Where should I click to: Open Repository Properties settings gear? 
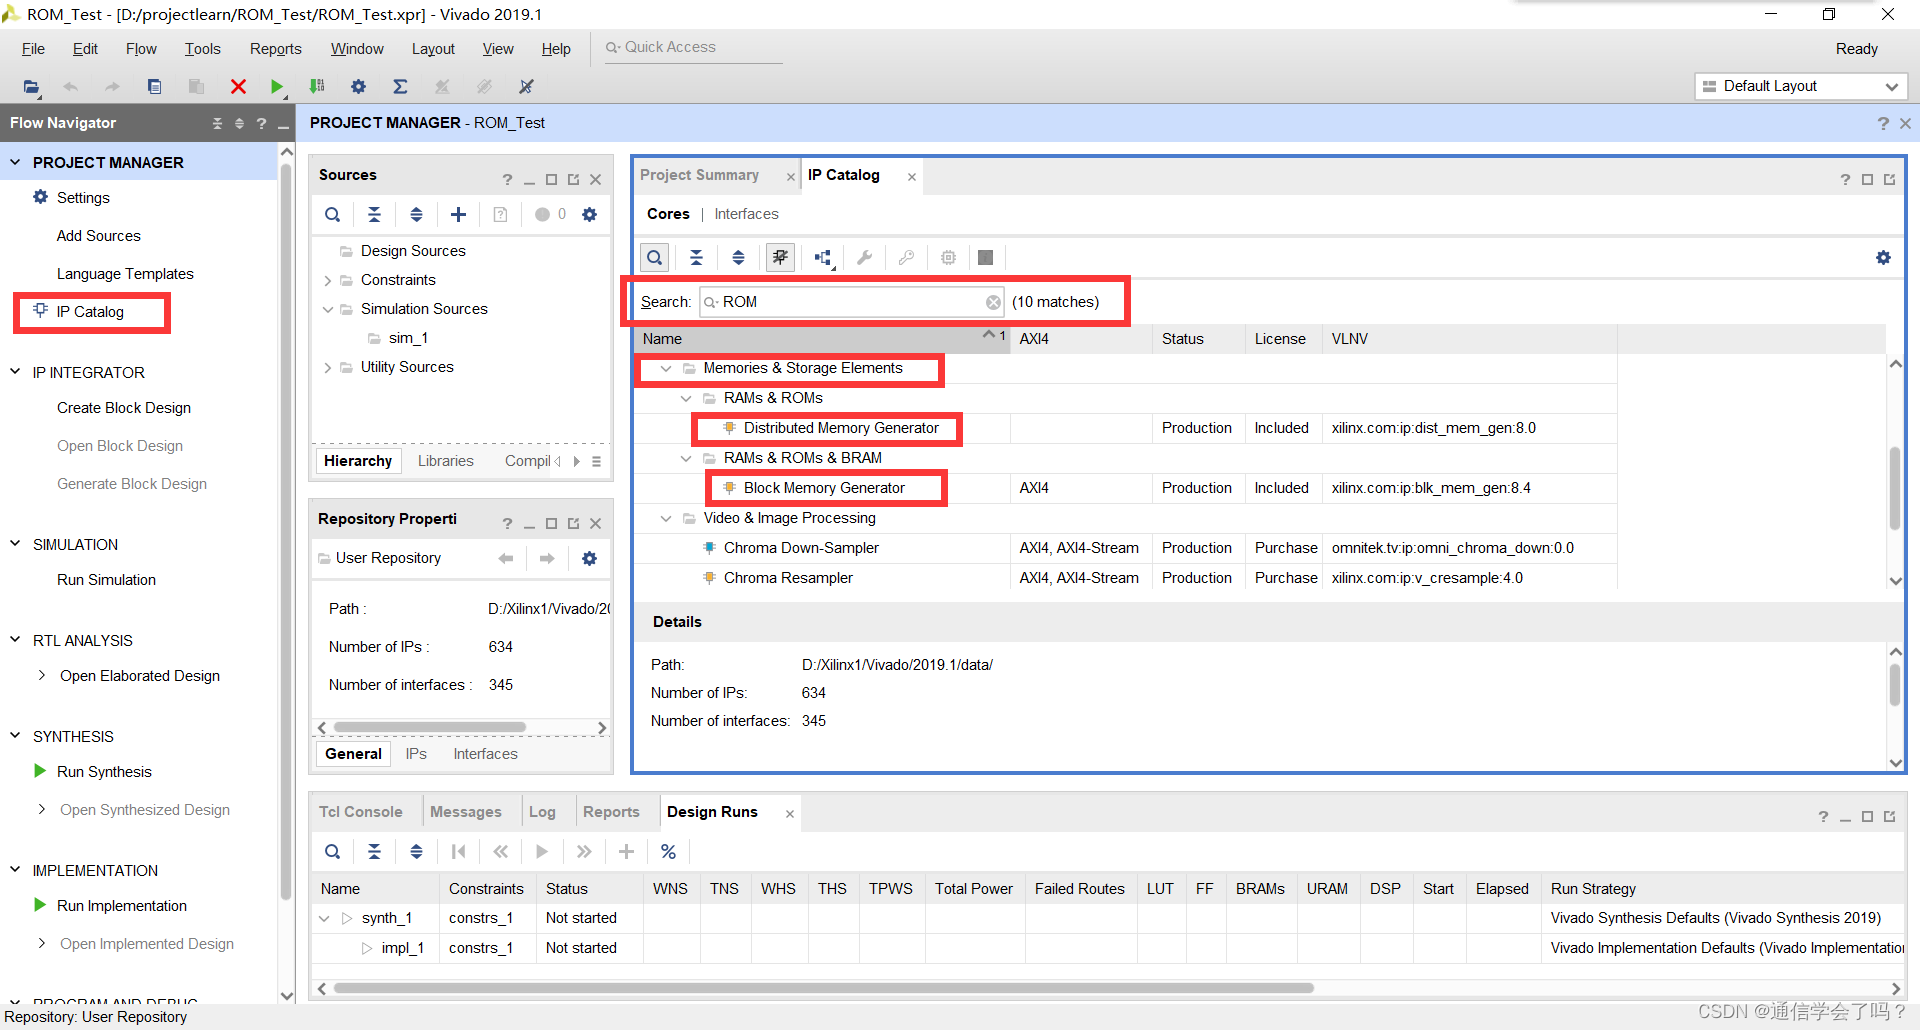(590, 558)
